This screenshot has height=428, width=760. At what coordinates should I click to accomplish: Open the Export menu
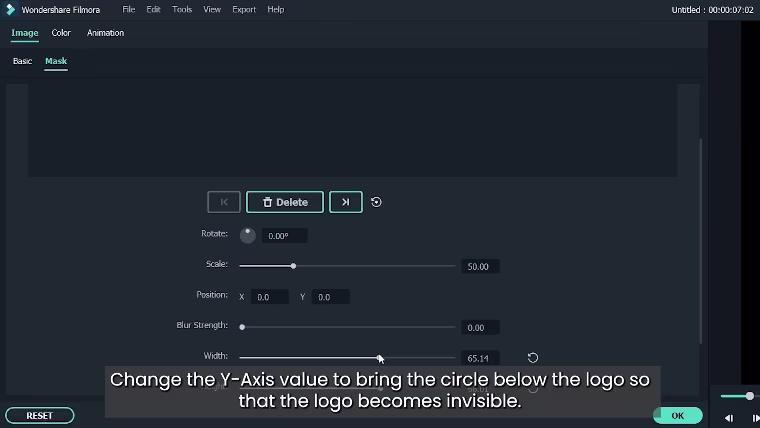click(244, 9)
